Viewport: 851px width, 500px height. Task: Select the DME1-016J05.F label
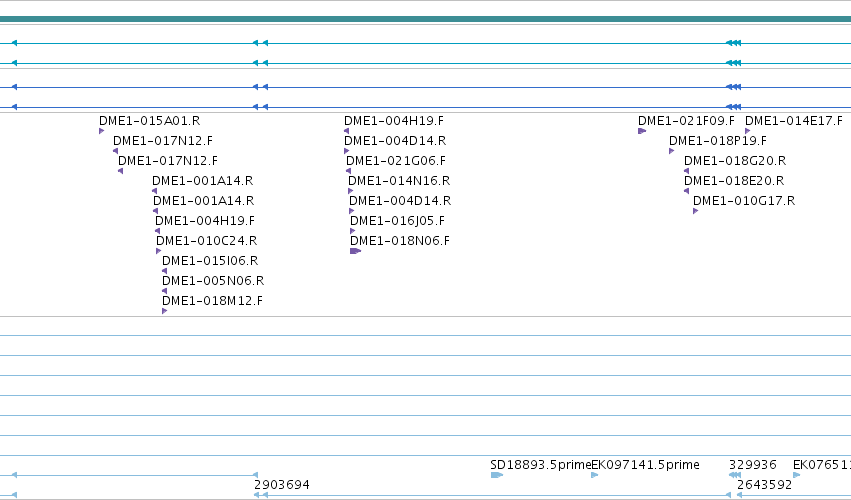(x=397, y=221)
